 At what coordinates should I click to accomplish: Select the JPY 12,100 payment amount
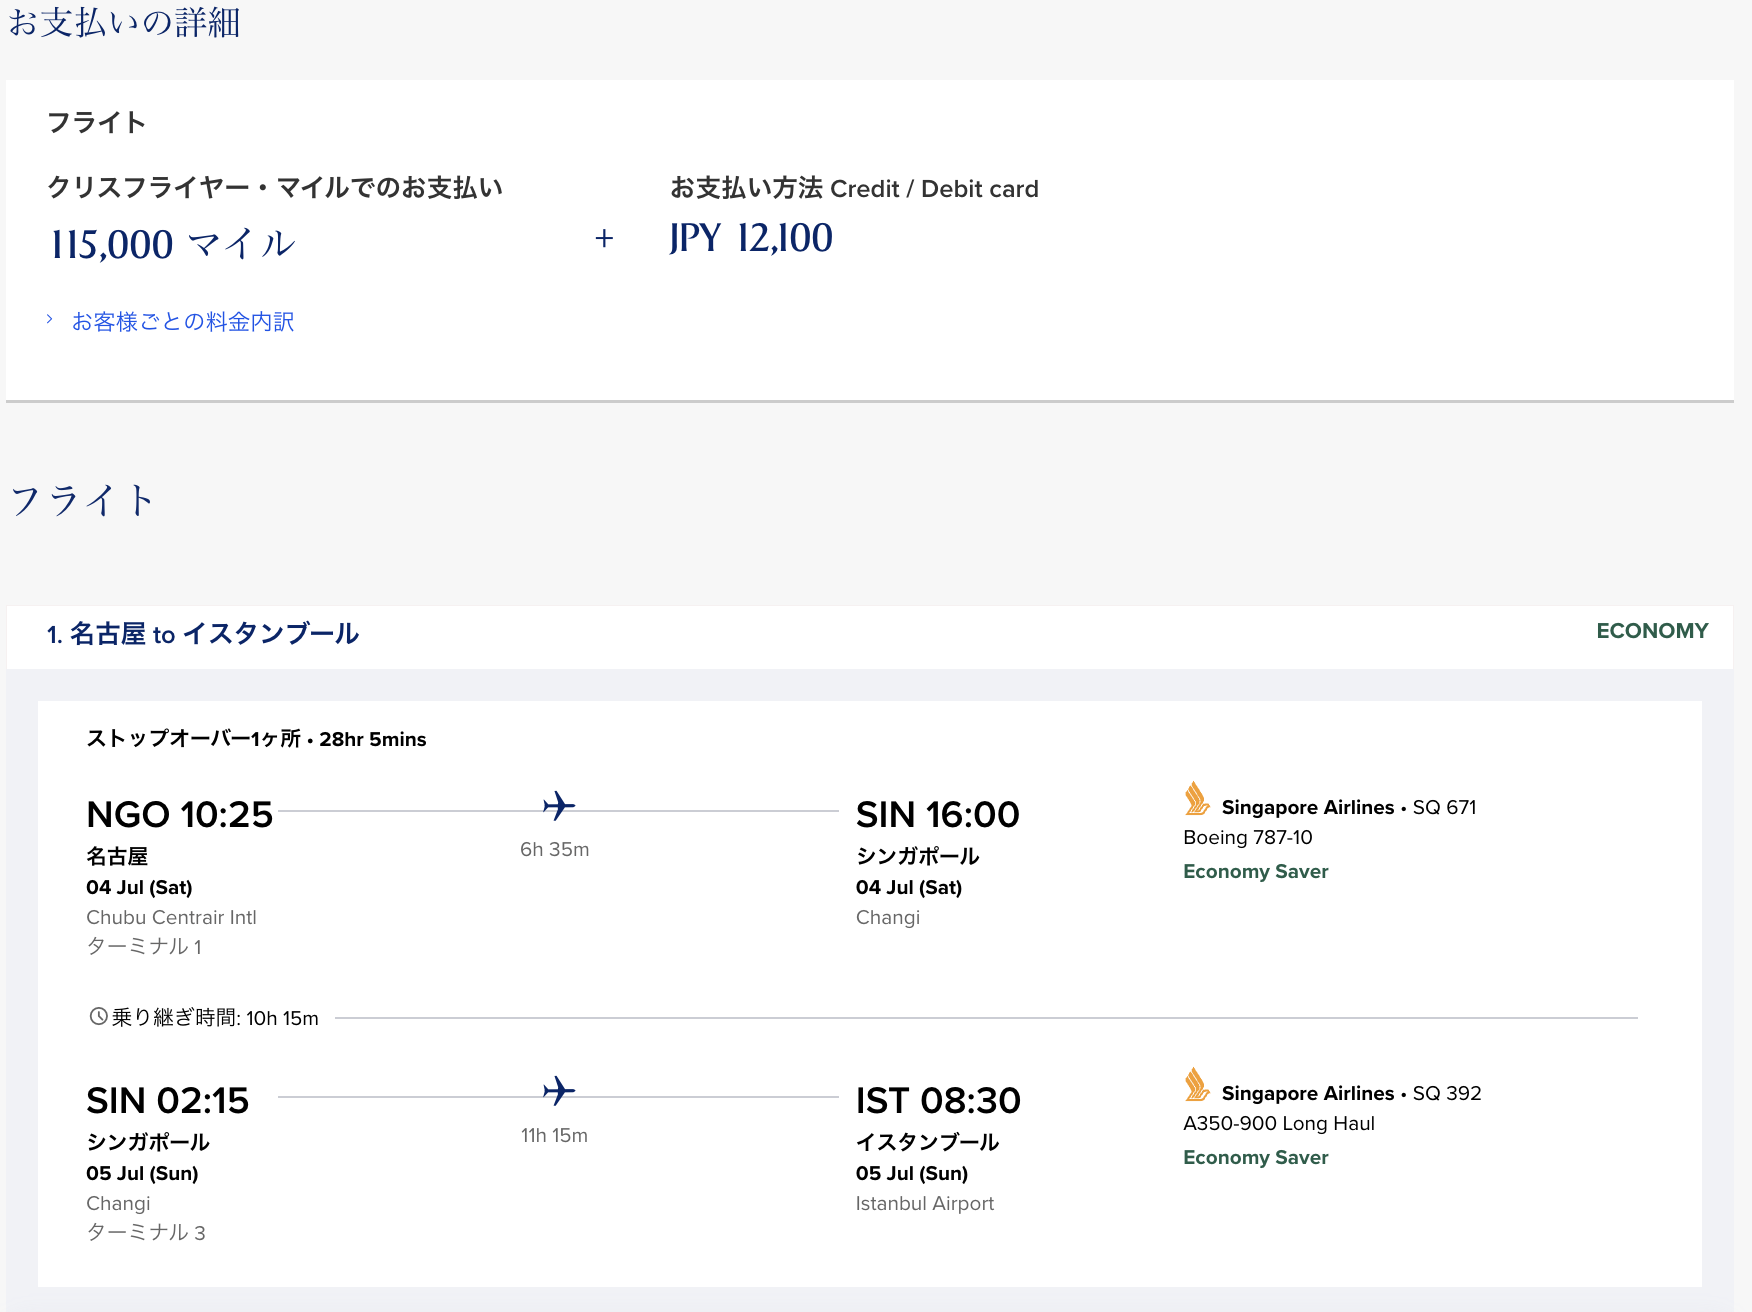[x=751, y=238]
